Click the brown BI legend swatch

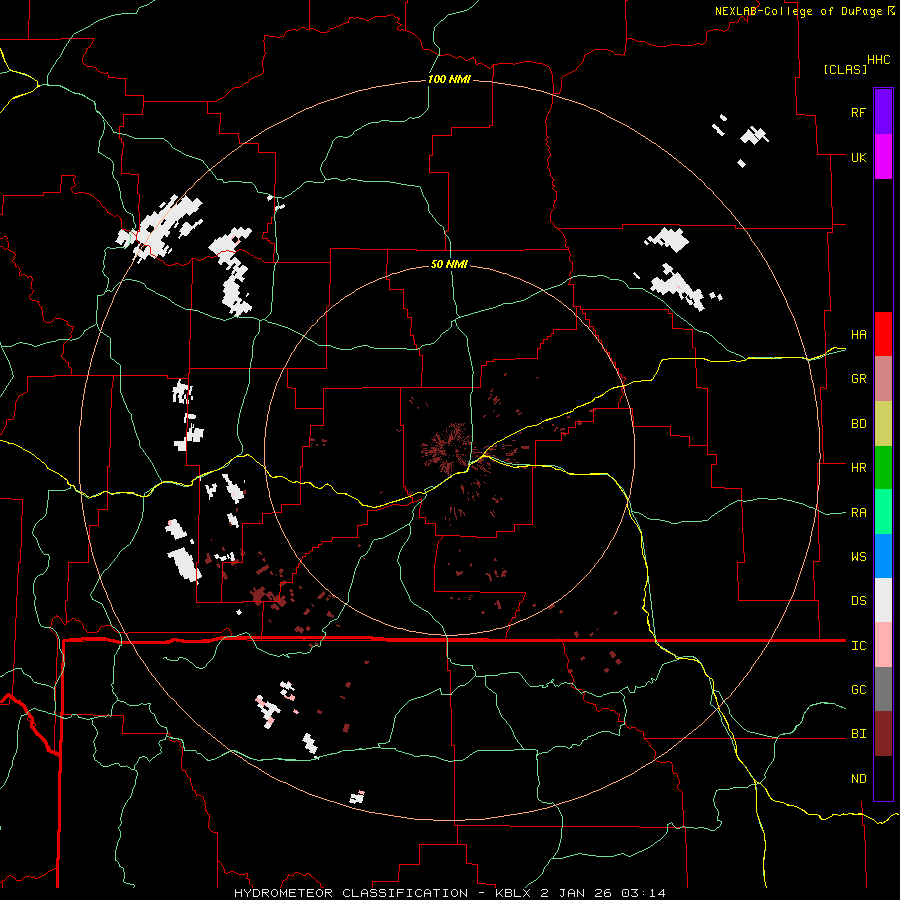pos(883,734)
